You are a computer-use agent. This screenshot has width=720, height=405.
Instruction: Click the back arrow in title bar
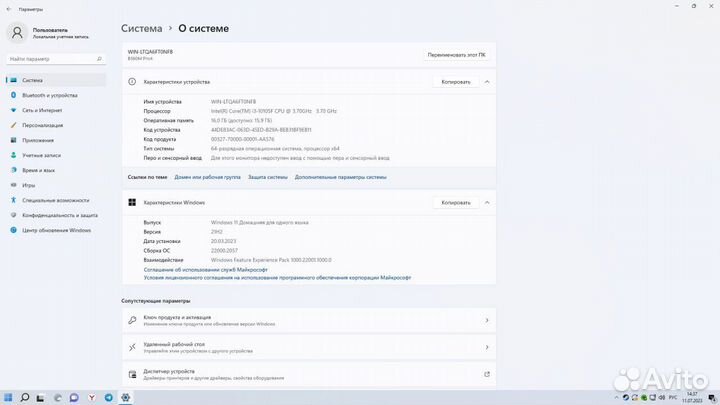(x=9, y=9)
